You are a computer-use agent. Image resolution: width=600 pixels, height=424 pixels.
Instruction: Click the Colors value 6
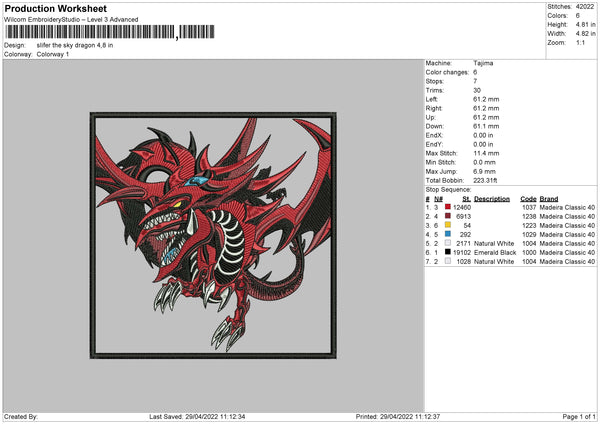pos(578,16)
